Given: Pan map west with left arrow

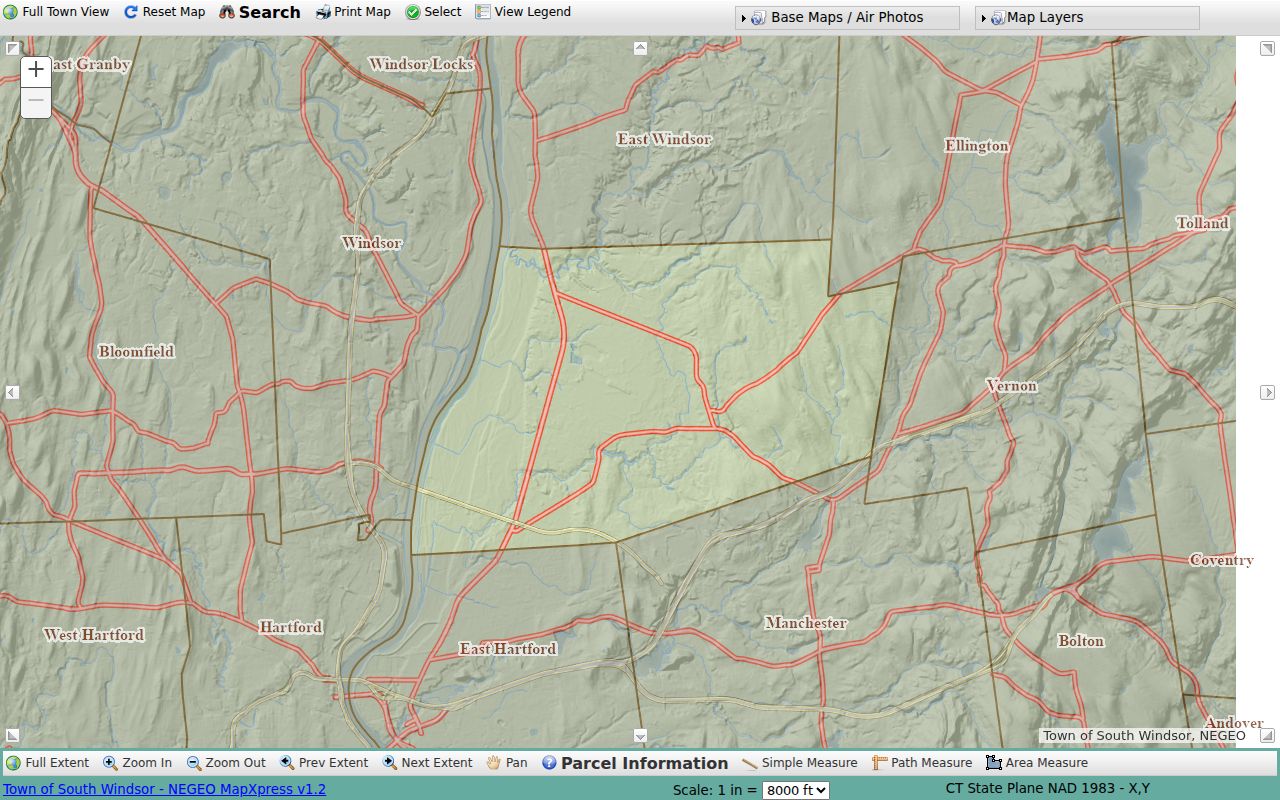Looking at the screenshot, I should (12, 392).
